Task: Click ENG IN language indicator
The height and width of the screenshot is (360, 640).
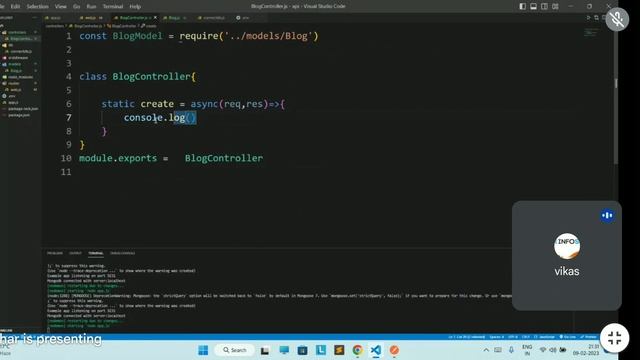Action: 527,350
